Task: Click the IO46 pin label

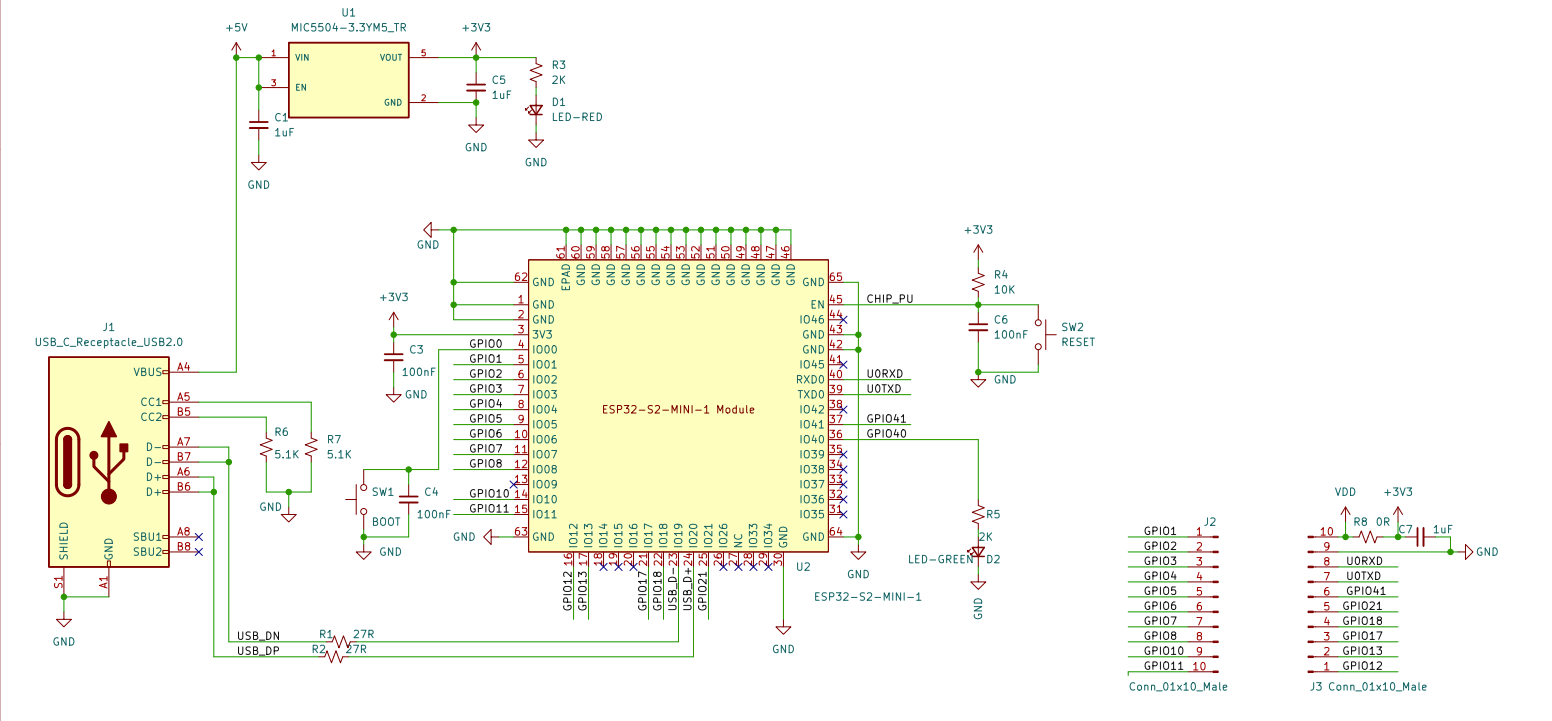Action: coord(812,320)
